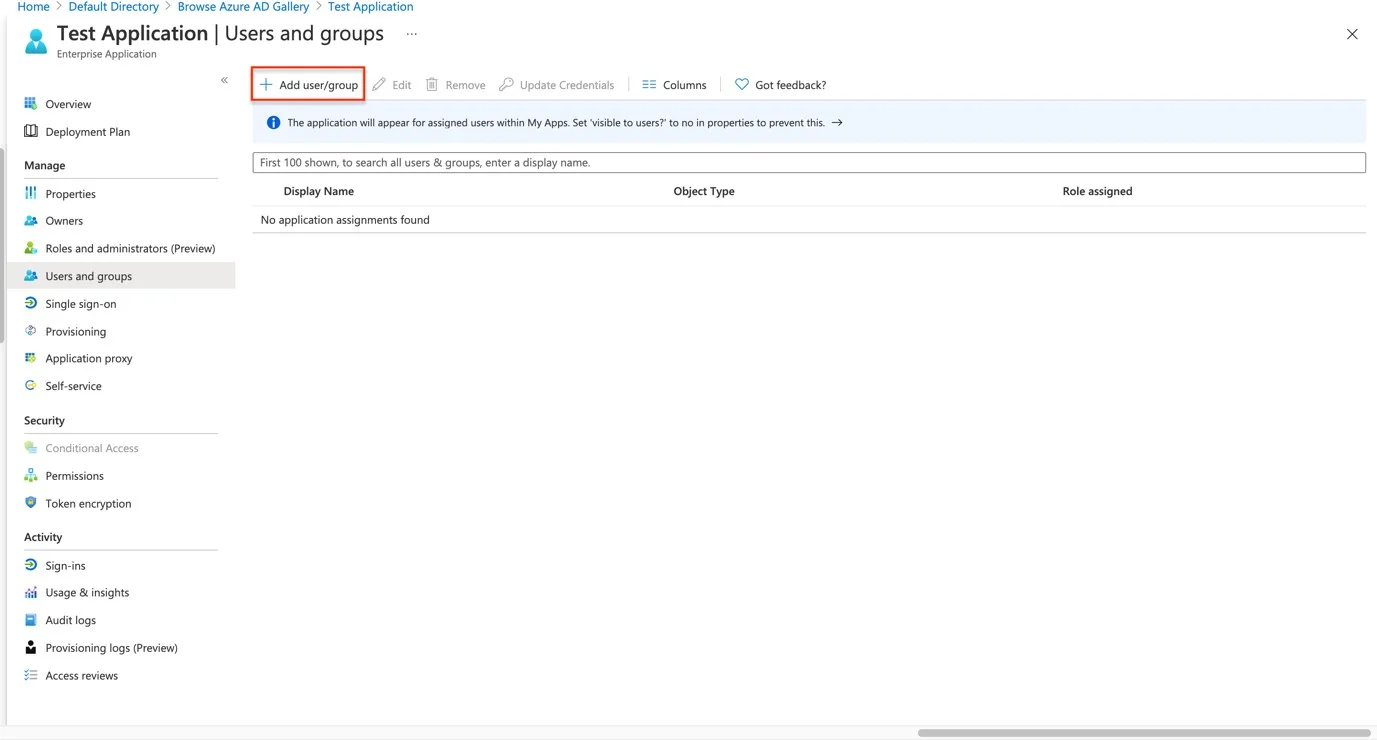Click the Add user/group button
This screenshot has width=1377, height=740.
tap(308, 85)
